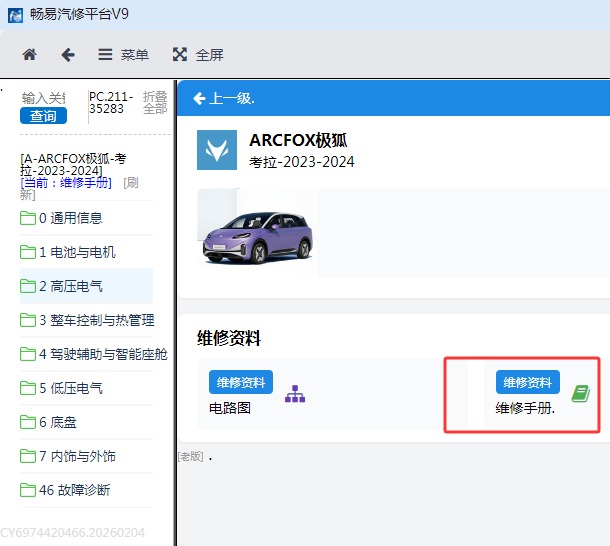
Task: Click the back arrow in toolbar
Action: click(x=68, y=54)
